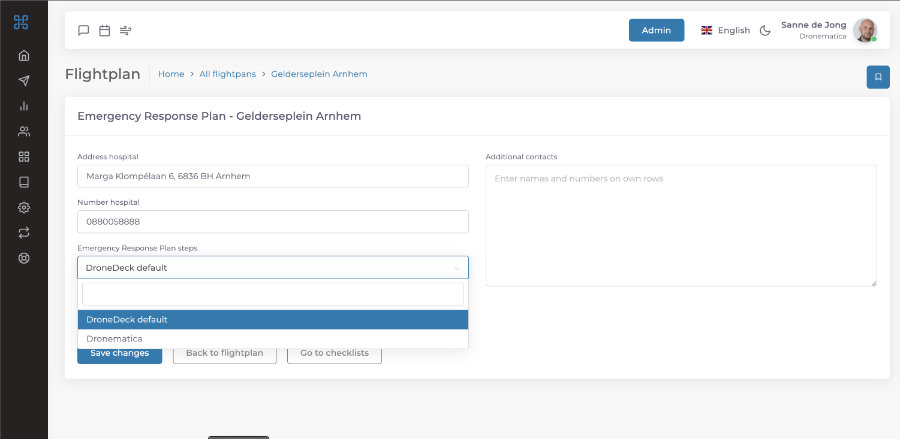This screenshot has width=900, height=439.
Task: Go to Home via sidebar house icon
Action: (24, 55)
